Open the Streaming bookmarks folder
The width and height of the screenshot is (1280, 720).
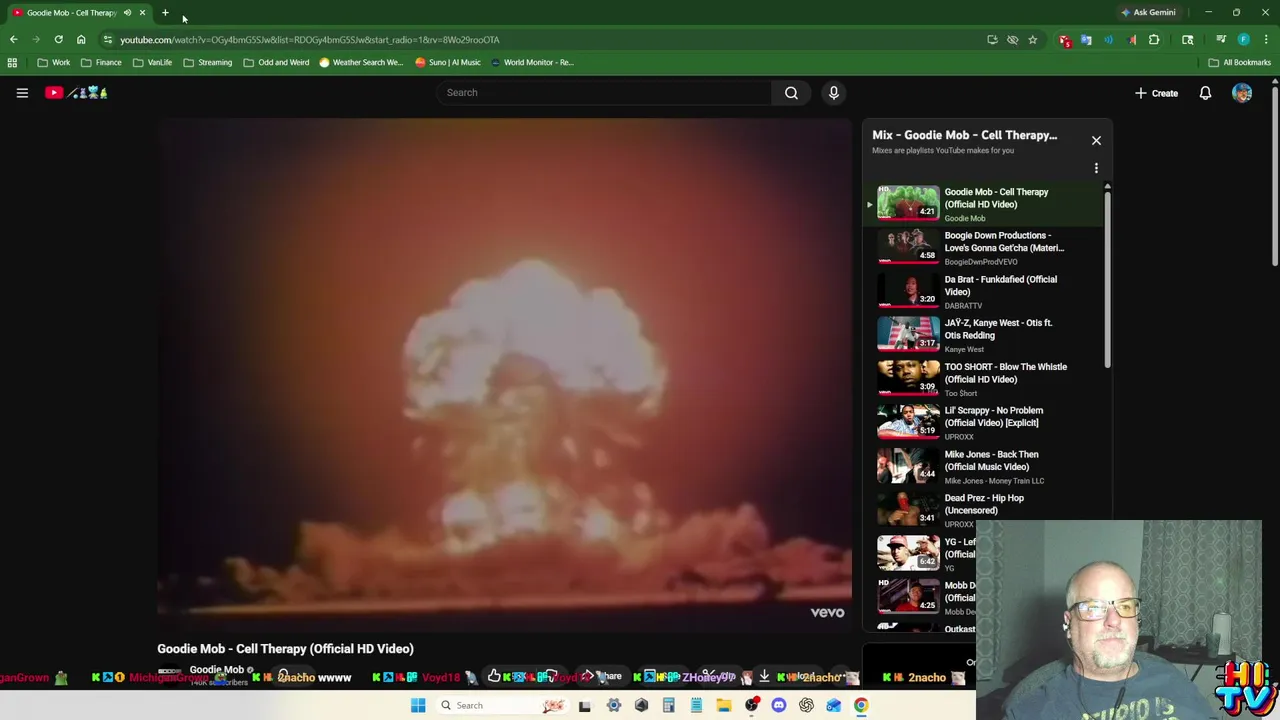(x=207, y=62)
